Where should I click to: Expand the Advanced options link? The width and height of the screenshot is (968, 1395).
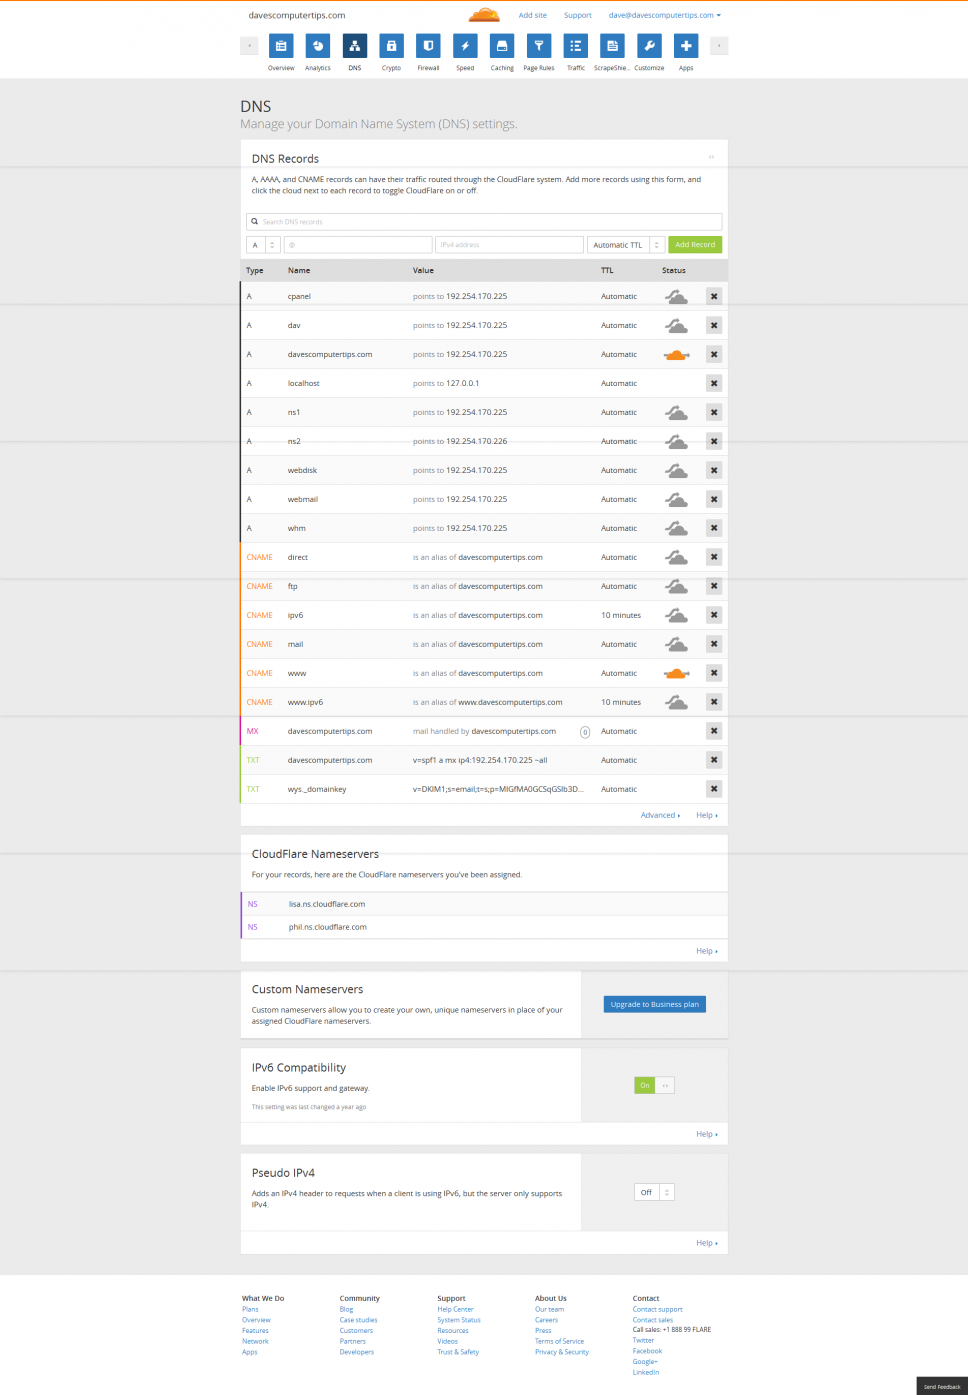tap(660, 815)
